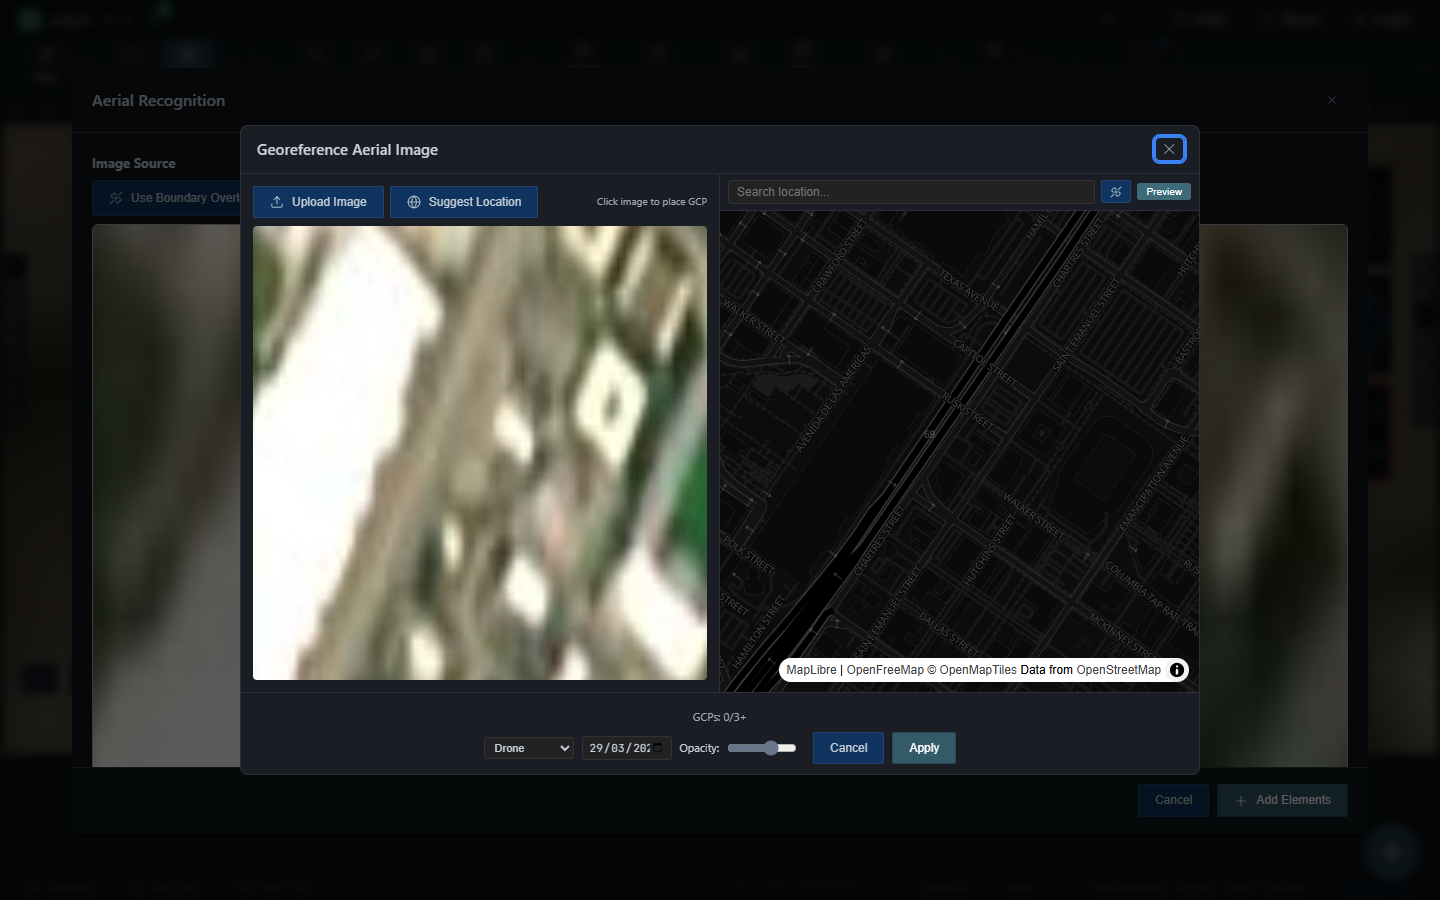Click the globe icon on Suggest Location
This screenshot has width=1440, height=900.
click(414, 202)
